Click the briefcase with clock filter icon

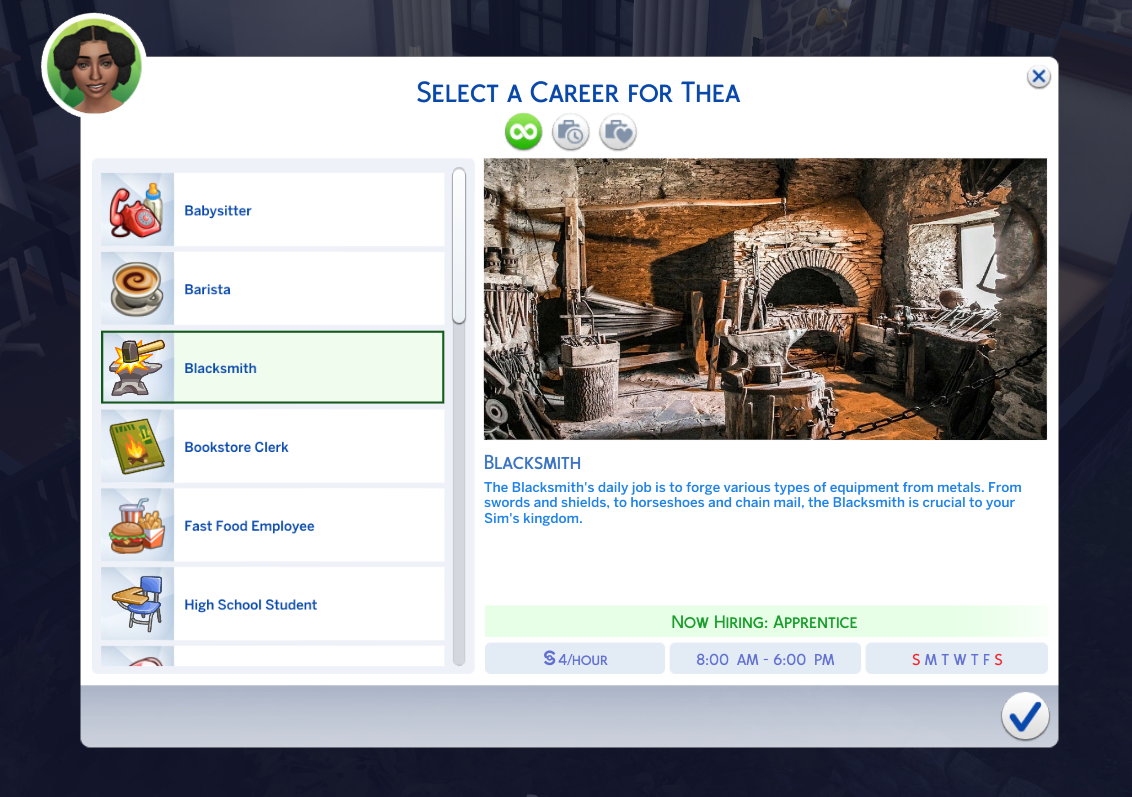click(570, 131)
